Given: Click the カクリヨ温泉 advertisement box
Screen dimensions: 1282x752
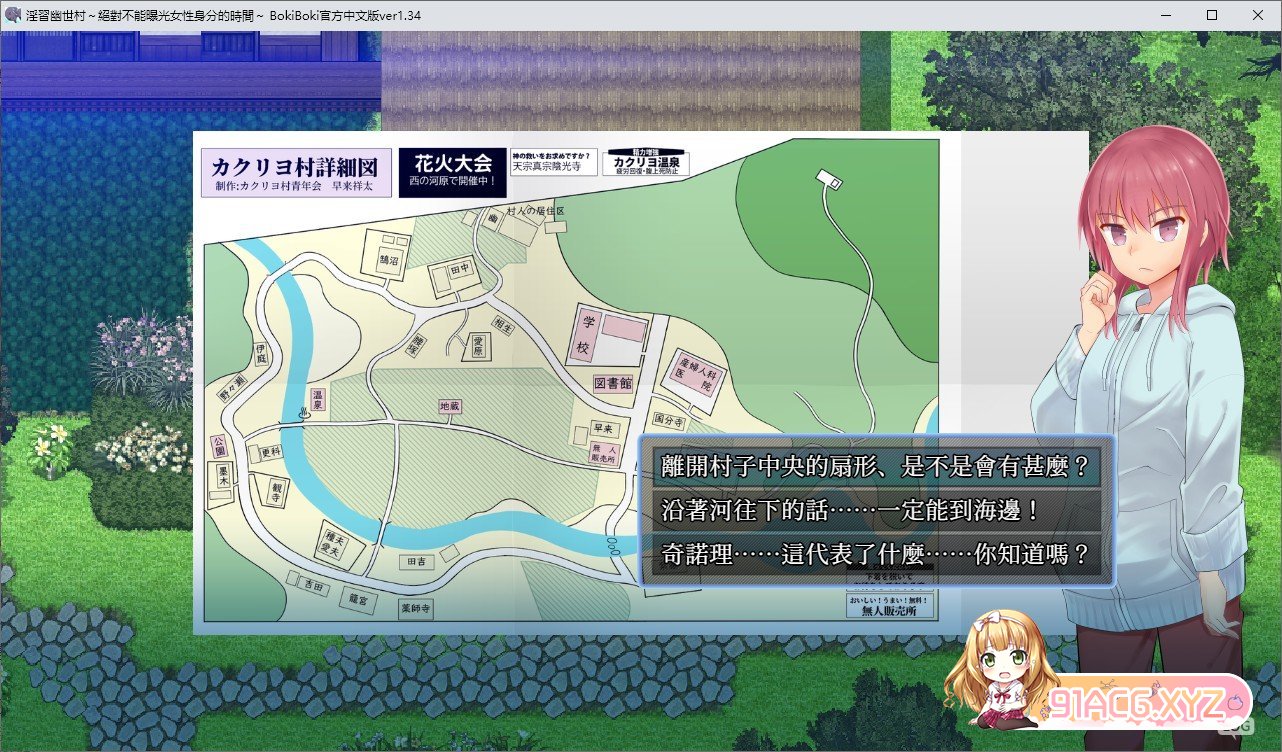Looking at the screenshot, I should coord(645,162).
